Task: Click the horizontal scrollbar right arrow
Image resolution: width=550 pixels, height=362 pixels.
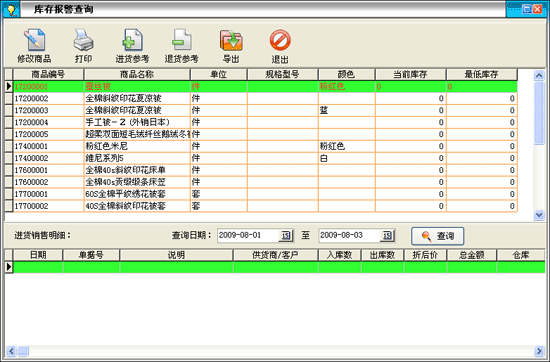Action: (539, 351)
